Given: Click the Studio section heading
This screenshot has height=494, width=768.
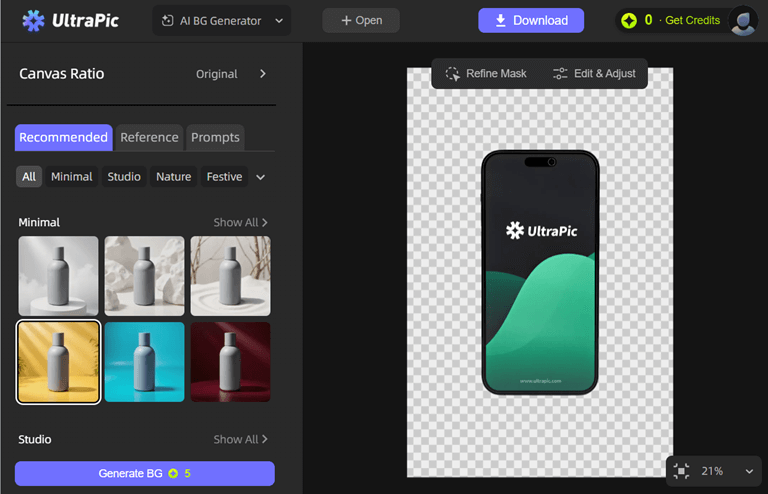Looking at the screenshot, I should pyautogui.click(x=35, y=439).
